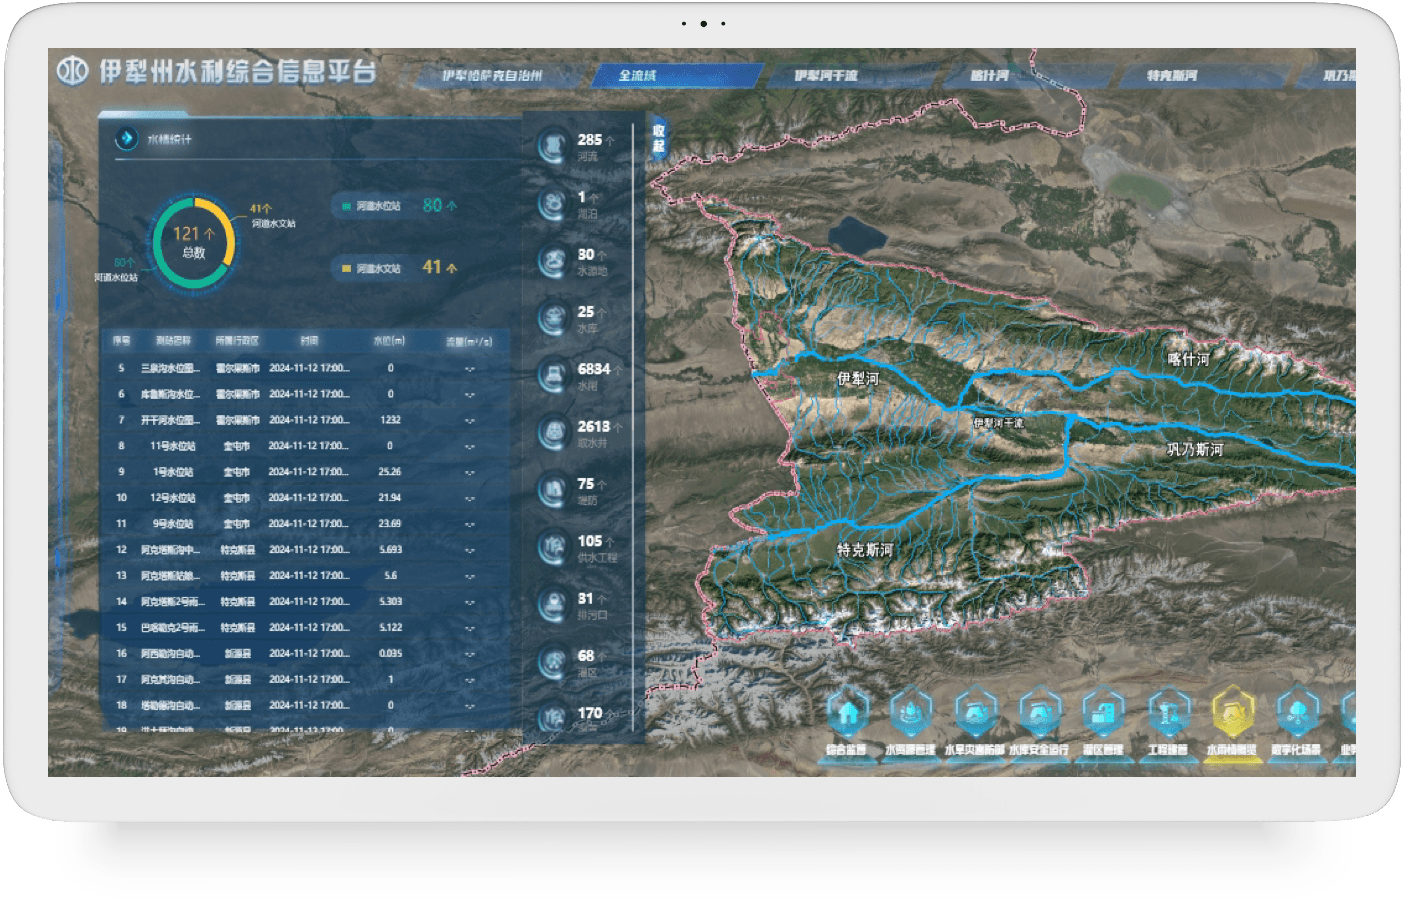
Task: Click the 25 水库 round icon
Action: pos(552,318)
